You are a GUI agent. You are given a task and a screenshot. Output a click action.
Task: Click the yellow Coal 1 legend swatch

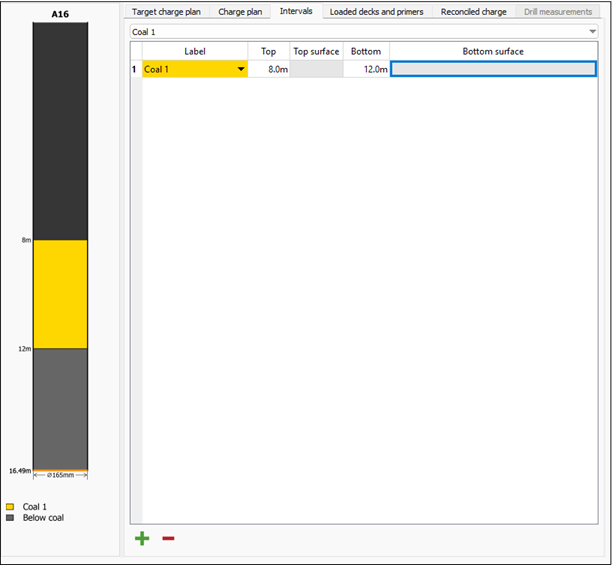(x=10, y=506)
